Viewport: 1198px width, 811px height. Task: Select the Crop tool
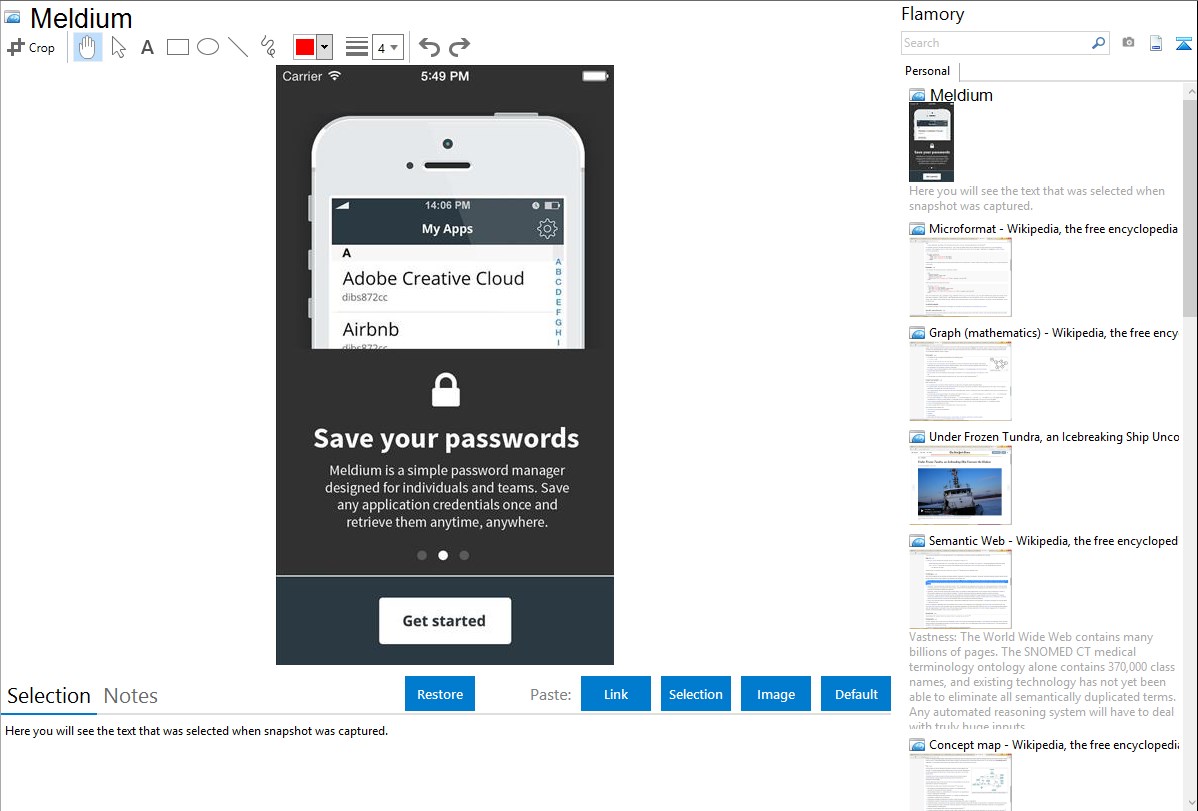pos(31,47)
